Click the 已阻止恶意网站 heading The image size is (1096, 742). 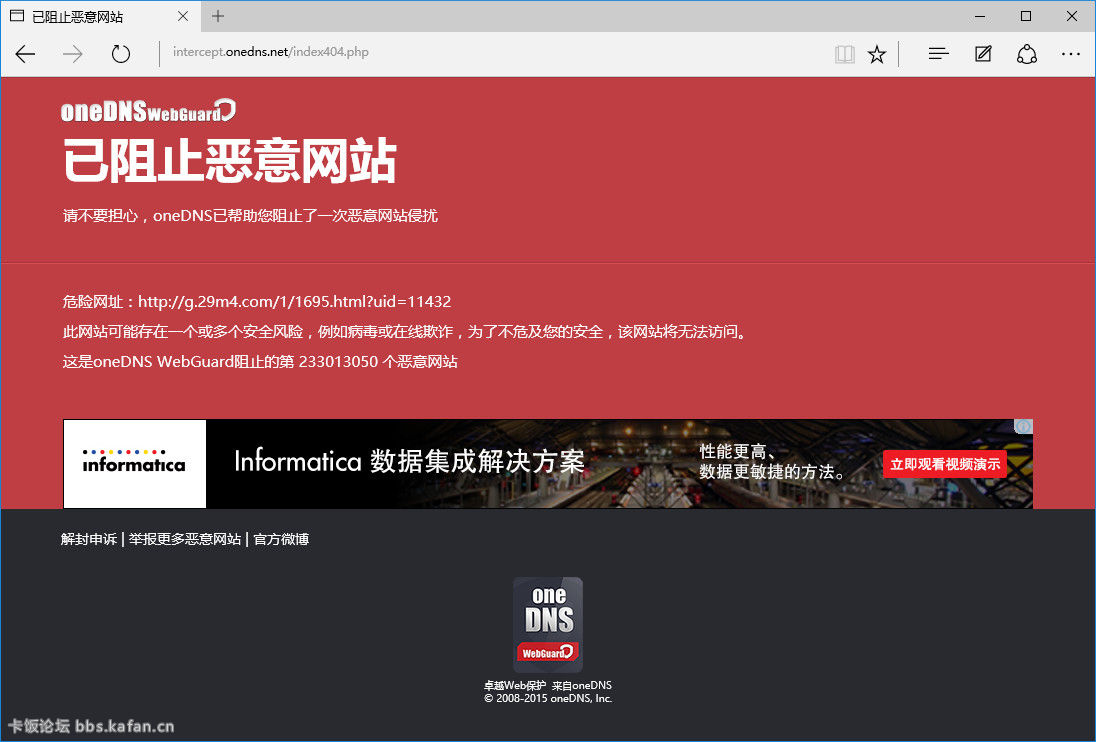tap(230, 161)
